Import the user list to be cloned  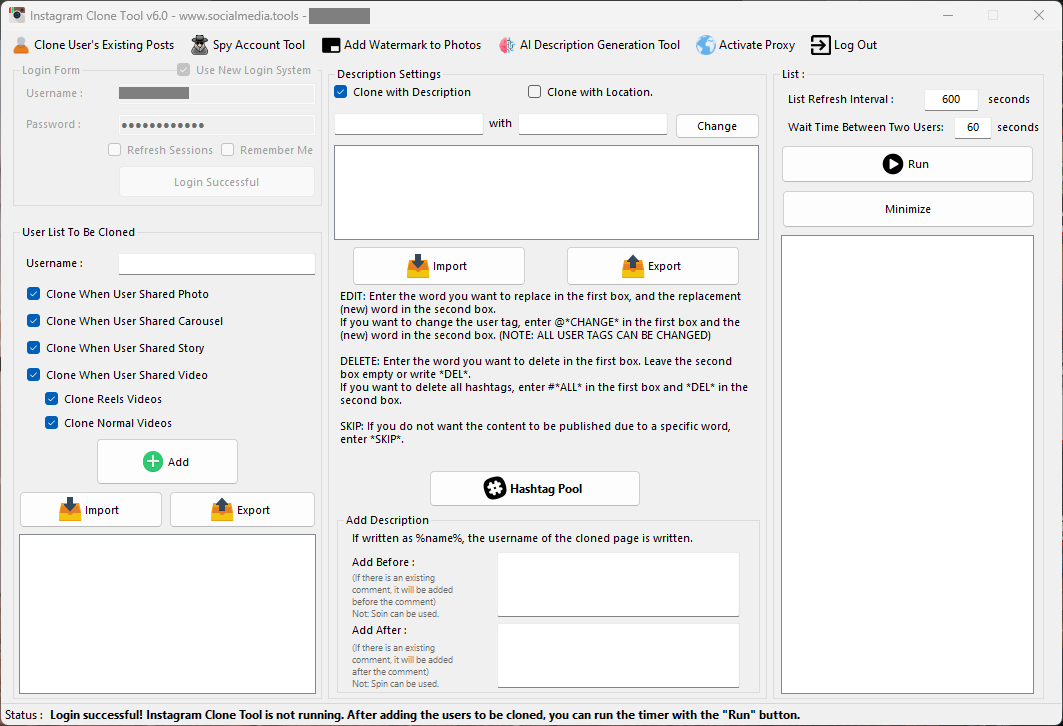(91, 510)
